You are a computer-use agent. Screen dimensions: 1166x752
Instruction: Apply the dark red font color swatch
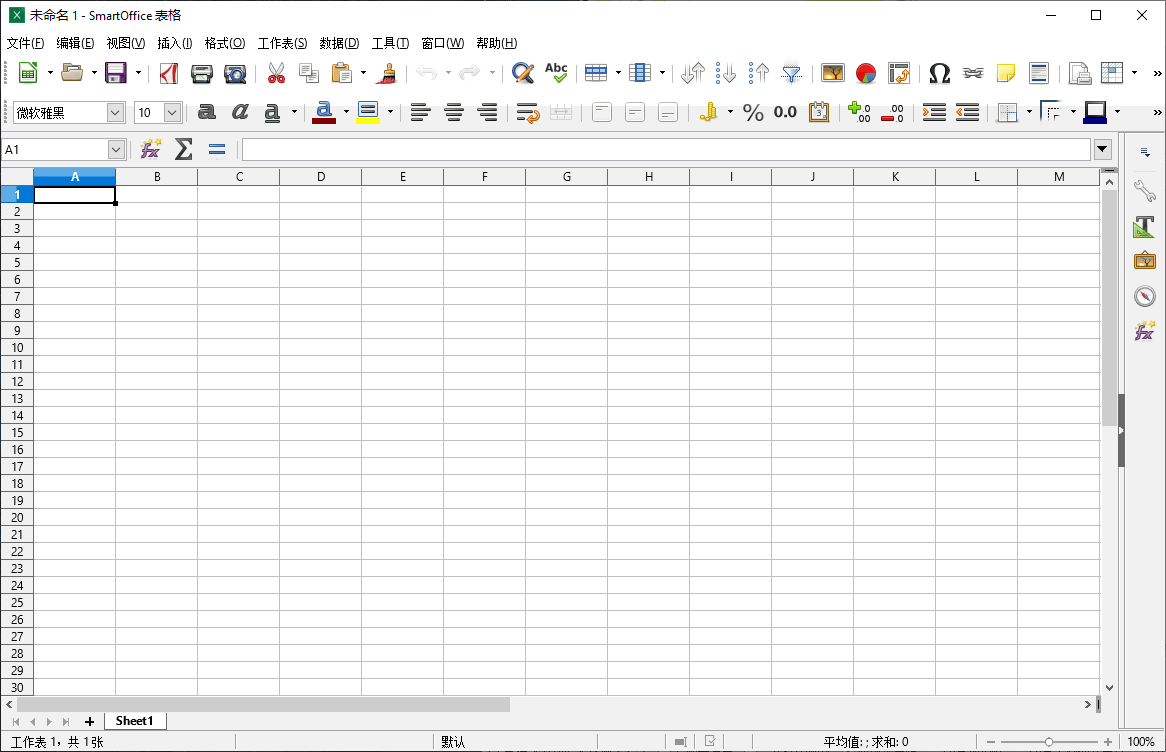tap(323, 112)
